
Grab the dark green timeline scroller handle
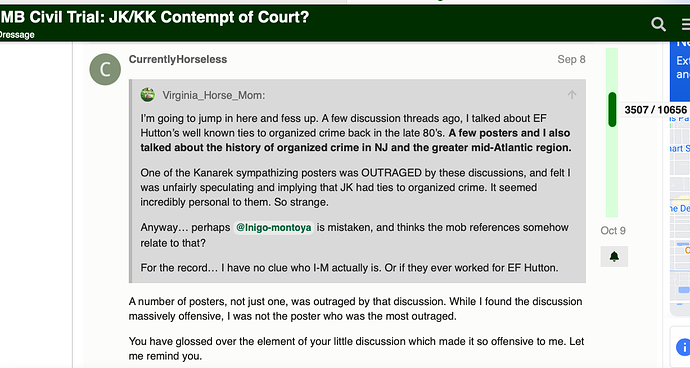click(612, 110)
